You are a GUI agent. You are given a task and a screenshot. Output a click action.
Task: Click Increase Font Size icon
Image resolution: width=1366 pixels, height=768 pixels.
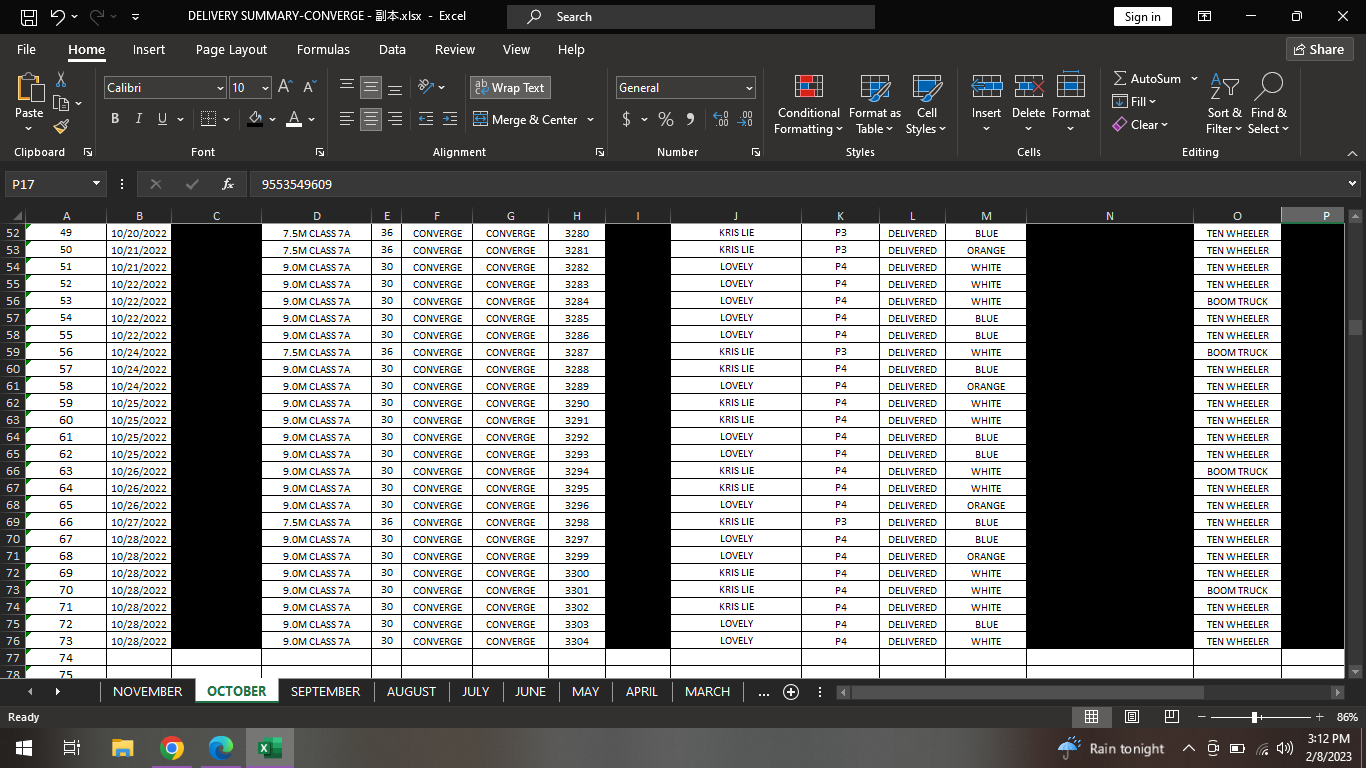(285, 88)
